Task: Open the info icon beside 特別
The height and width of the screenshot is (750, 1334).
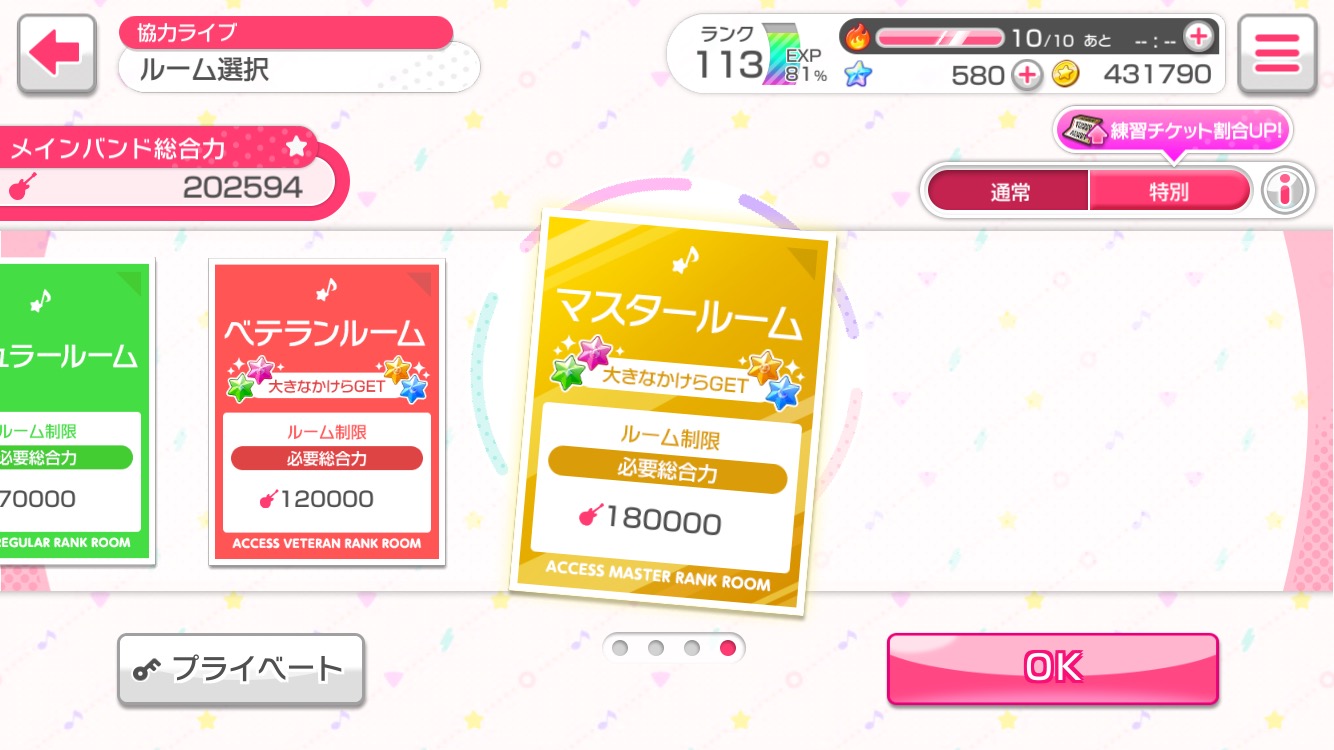Action: pyautogui.click(x=1285, y=190)
